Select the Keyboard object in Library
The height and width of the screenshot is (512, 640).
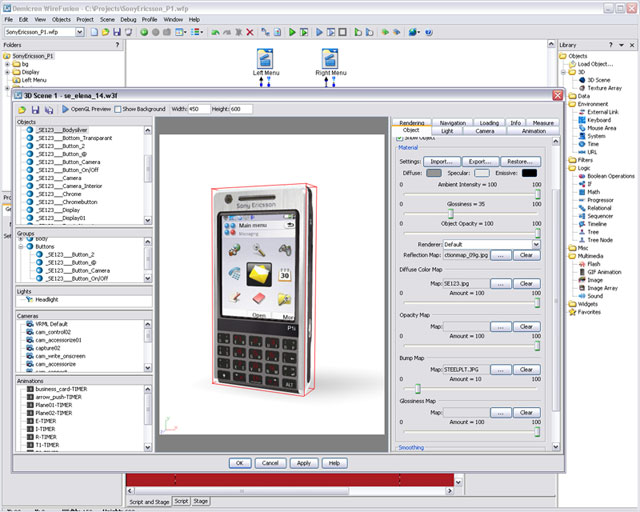tap(598, 120)
